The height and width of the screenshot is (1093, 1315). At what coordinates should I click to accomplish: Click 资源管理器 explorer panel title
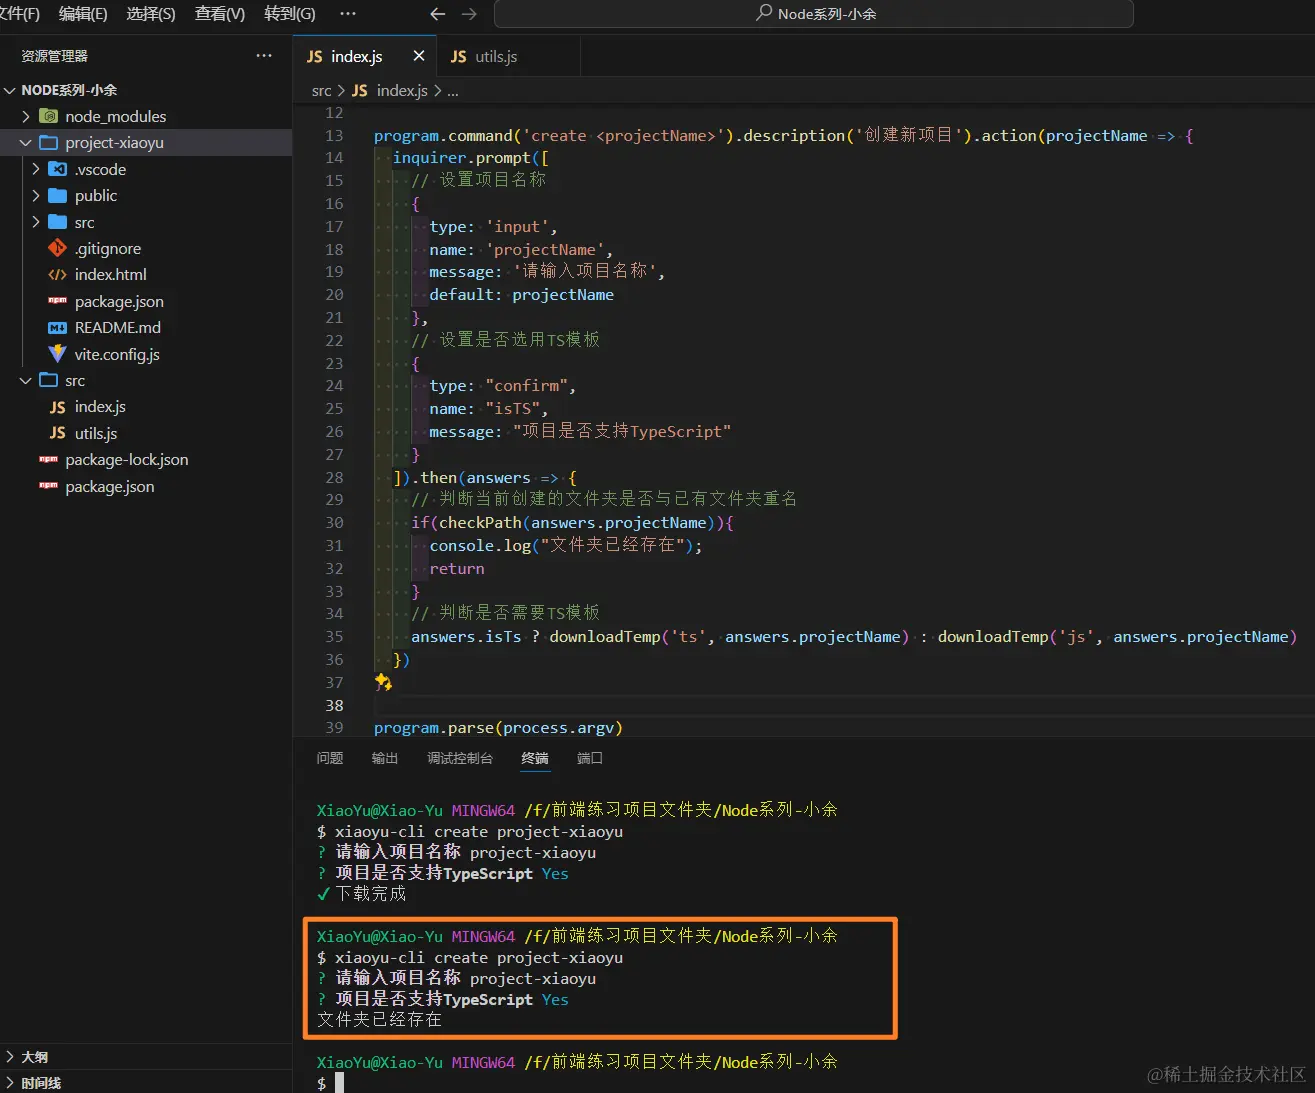click(55, 56)
